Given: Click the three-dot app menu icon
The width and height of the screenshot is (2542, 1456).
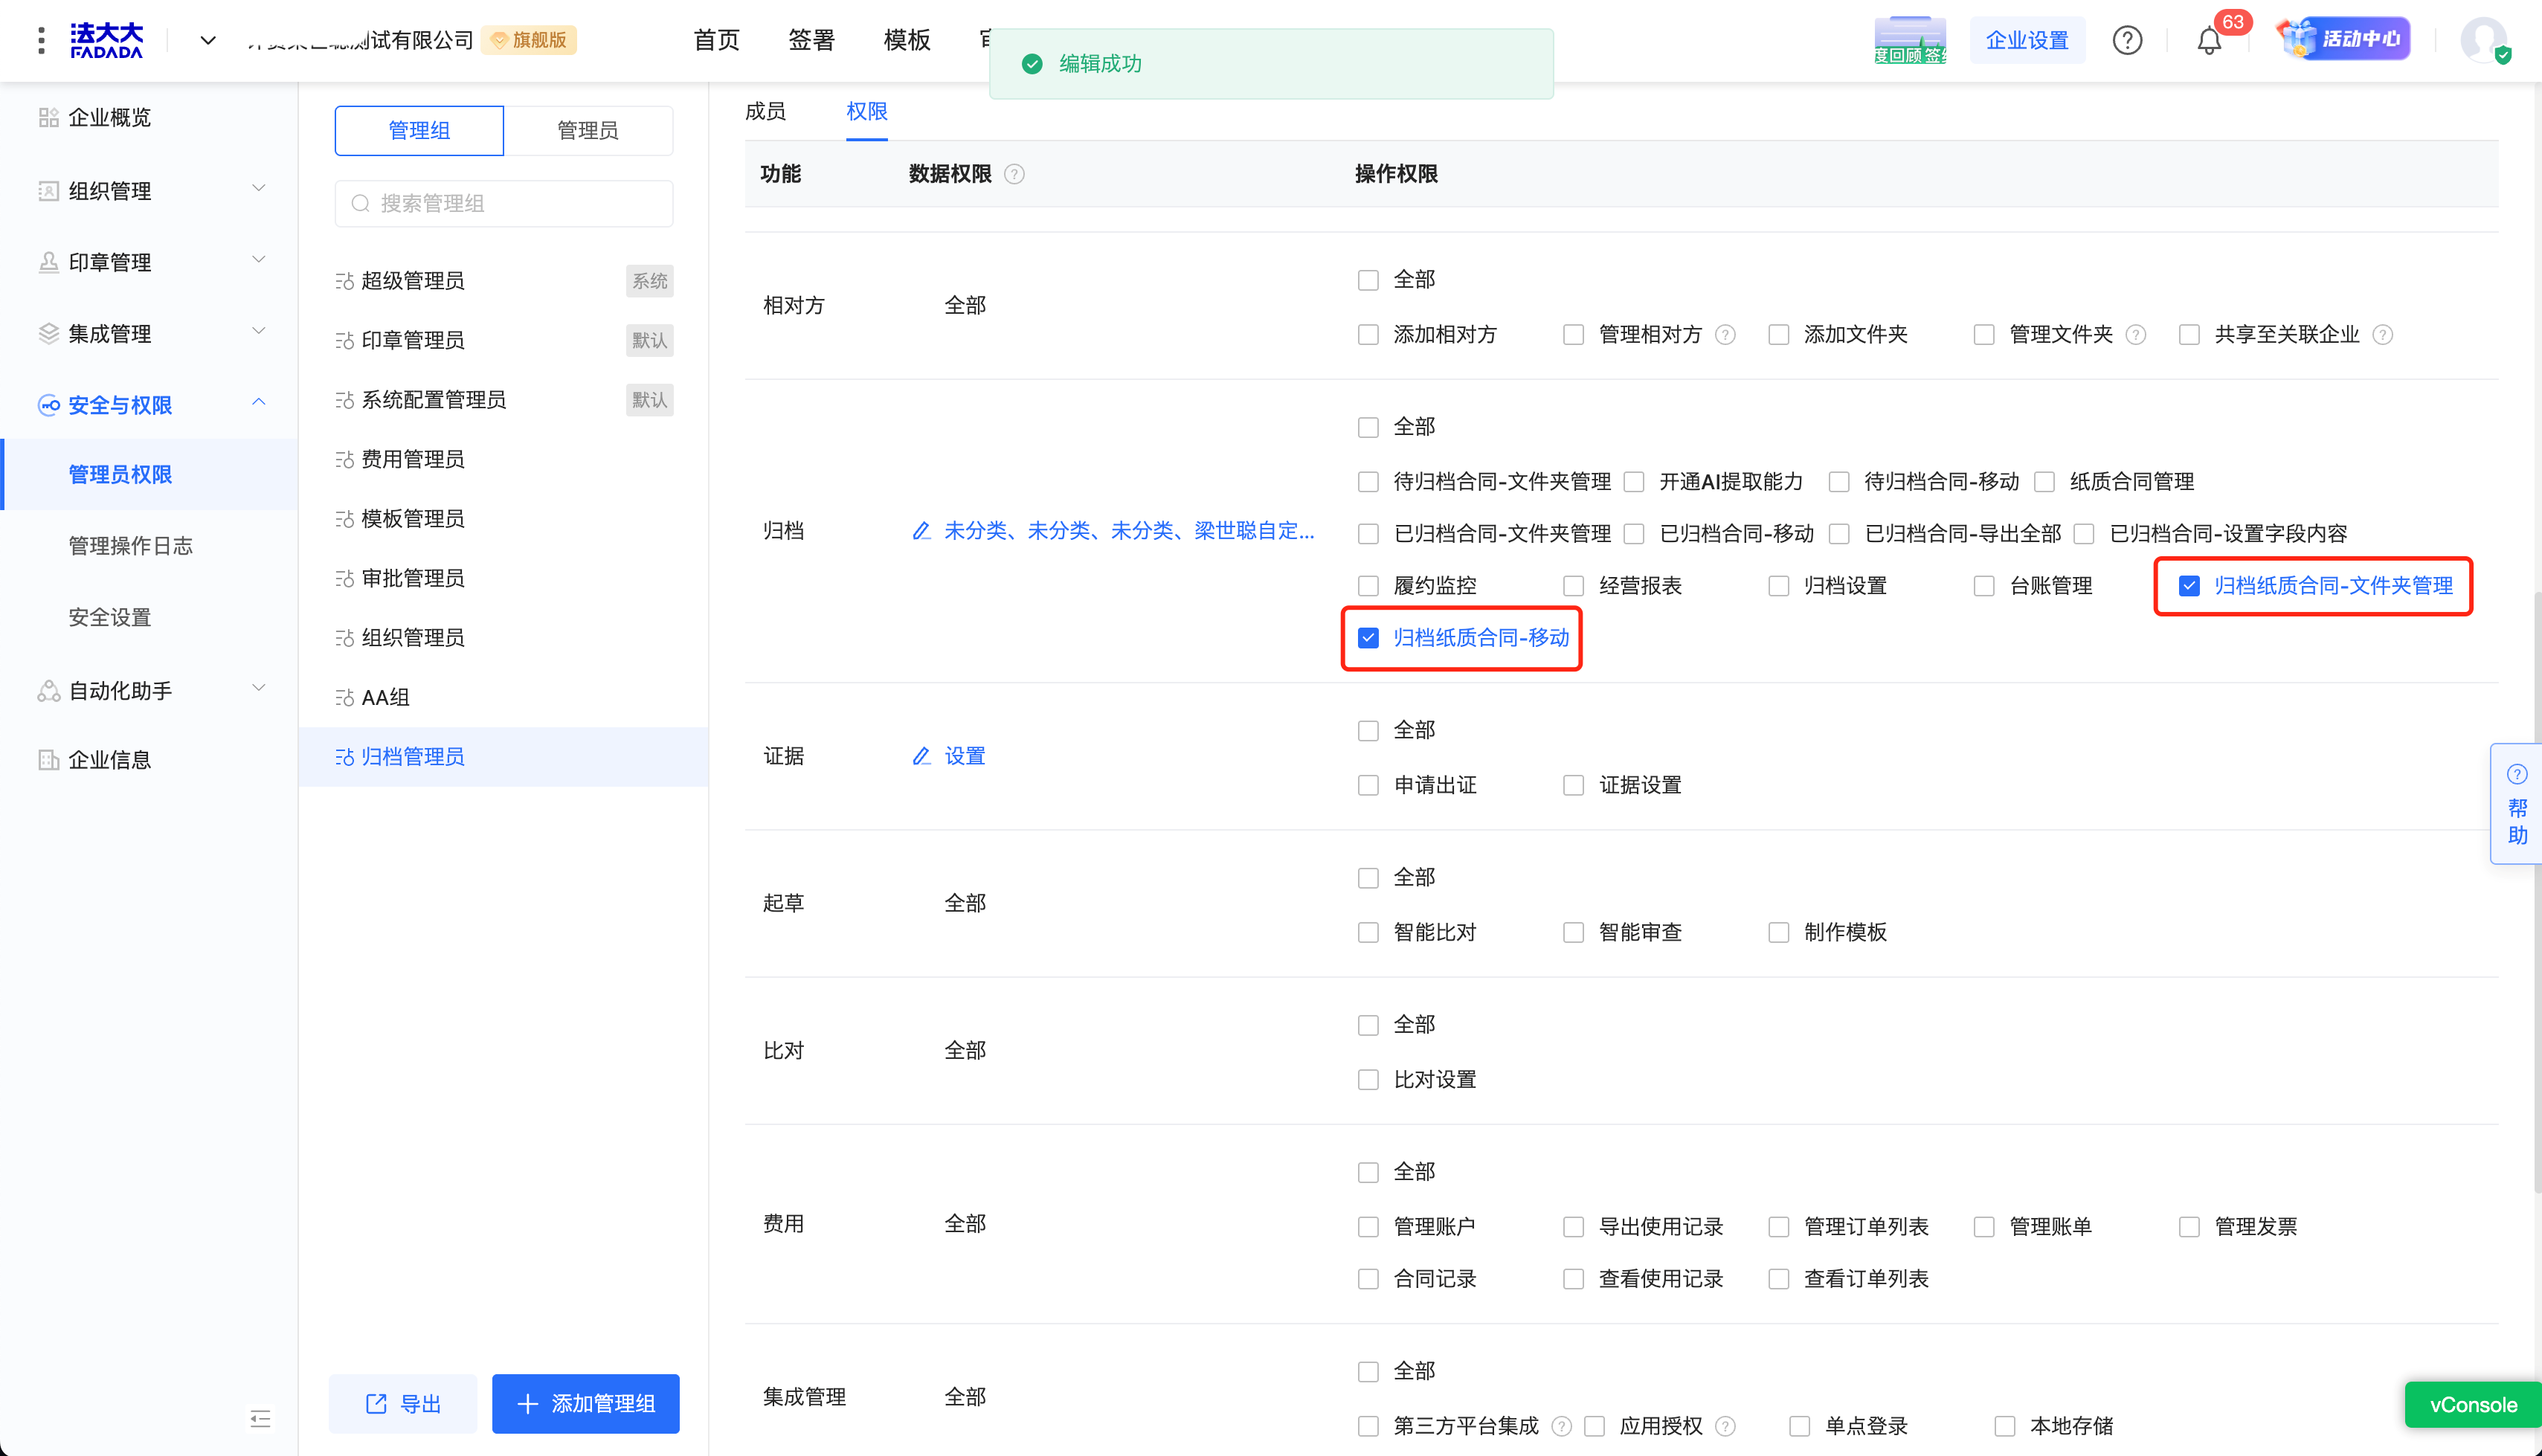Looking at the screenshot, I should pyautogui.click(x=41, y=40).
